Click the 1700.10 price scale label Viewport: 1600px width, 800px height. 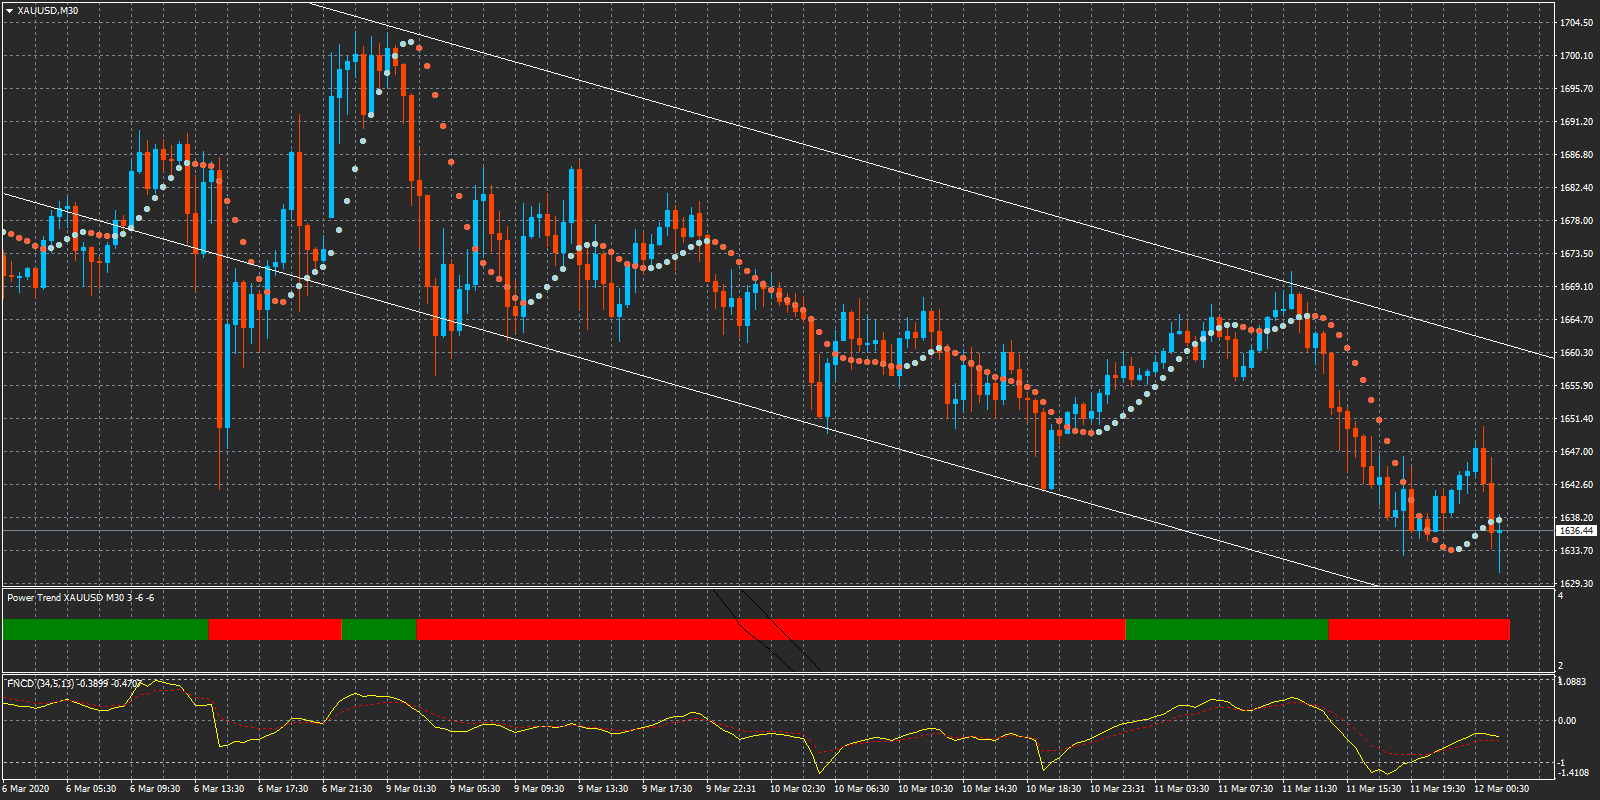(1576, 56)
